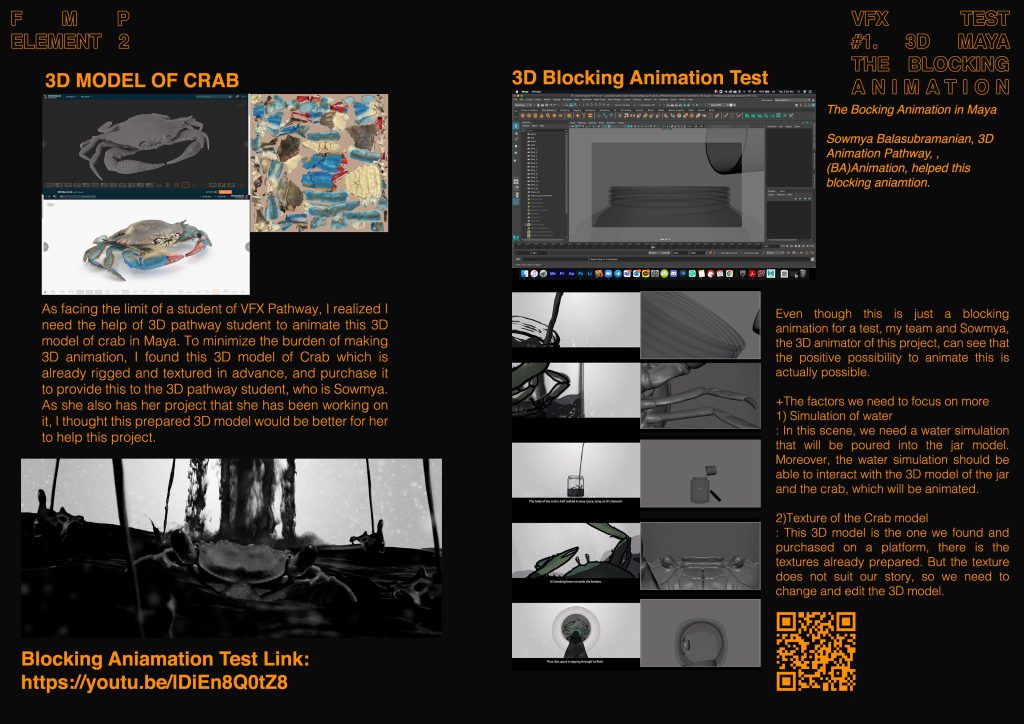Select the wide storyboard frame of jar being filled

[575, 471]
